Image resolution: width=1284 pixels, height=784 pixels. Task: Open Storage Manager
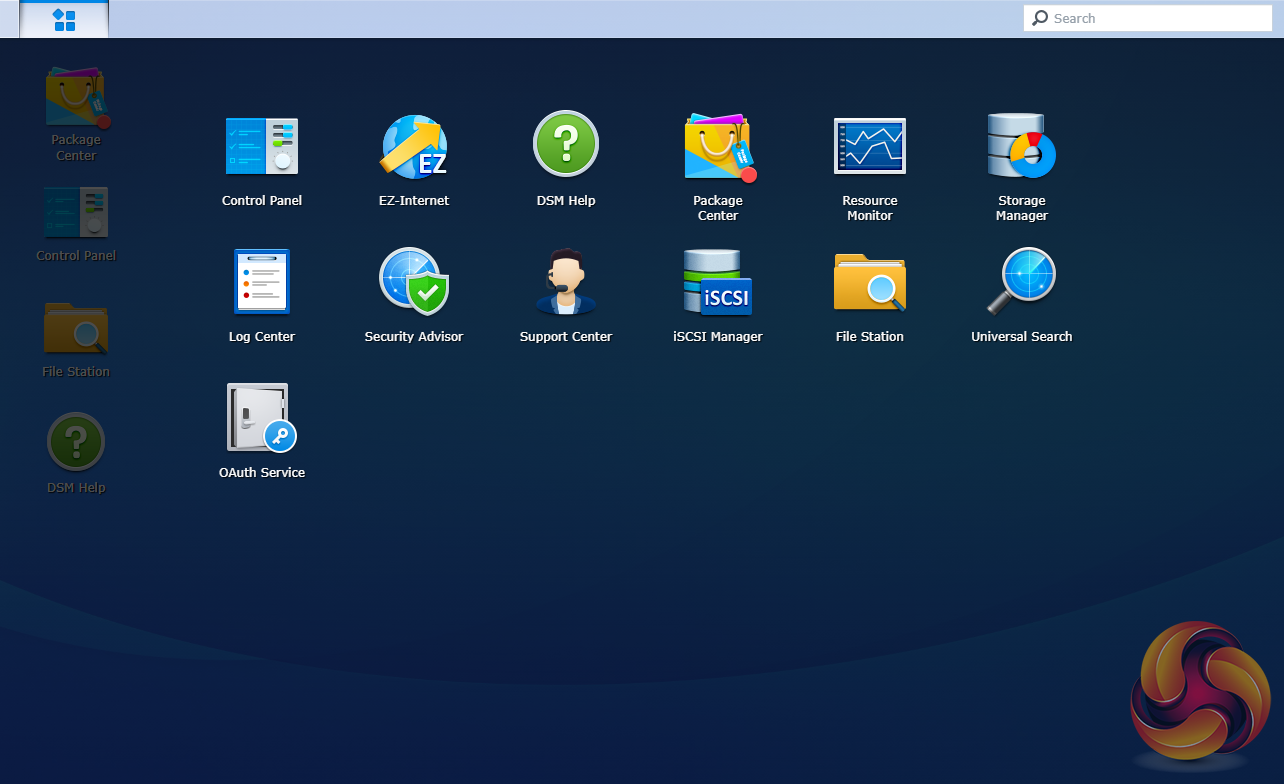(1021, 147)
